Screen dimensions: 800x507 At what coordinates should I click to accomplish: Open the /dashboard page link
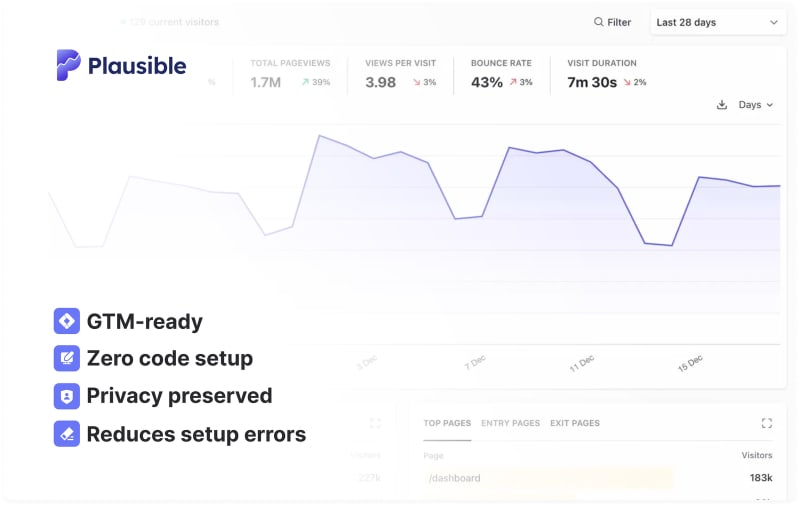454,478
